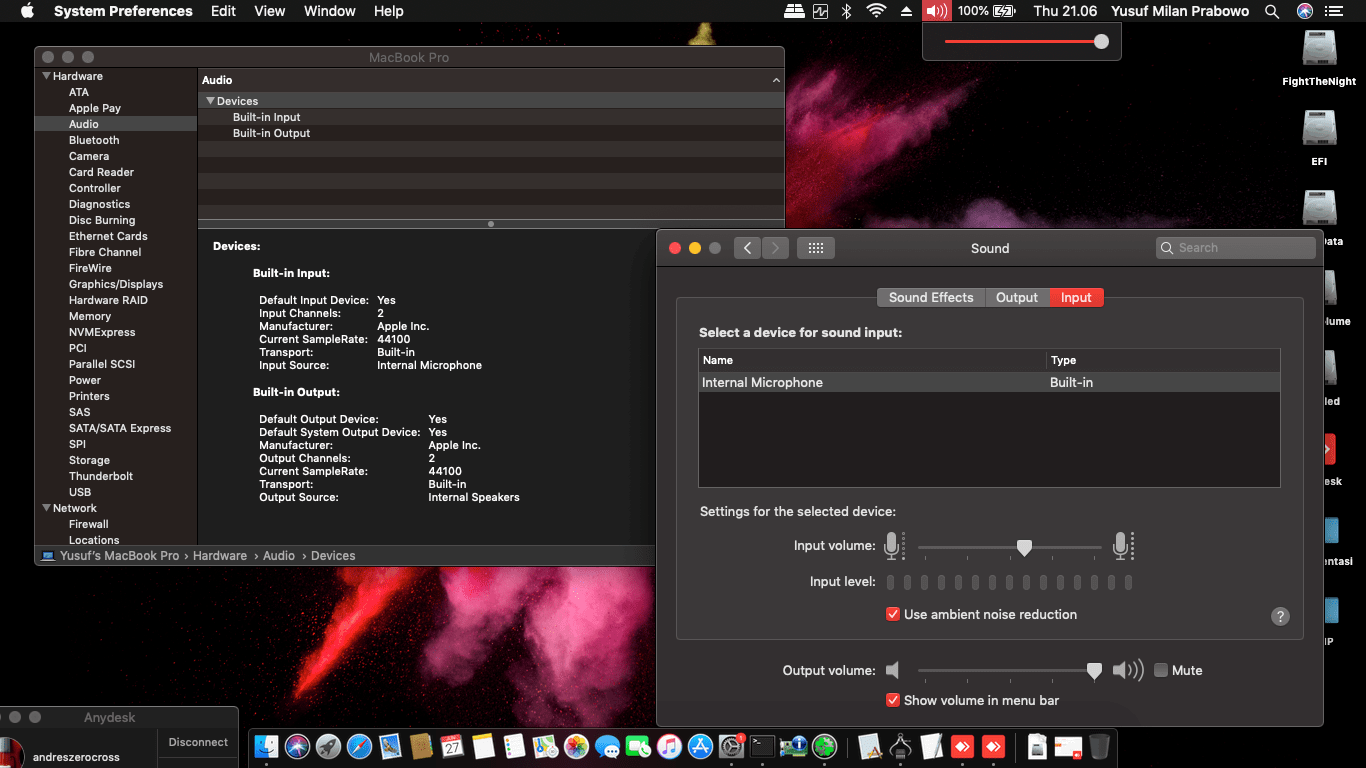The width and height of the screenshot is (1366, 768).
Task: Open the Edit menu
Action: pos(223,11)
